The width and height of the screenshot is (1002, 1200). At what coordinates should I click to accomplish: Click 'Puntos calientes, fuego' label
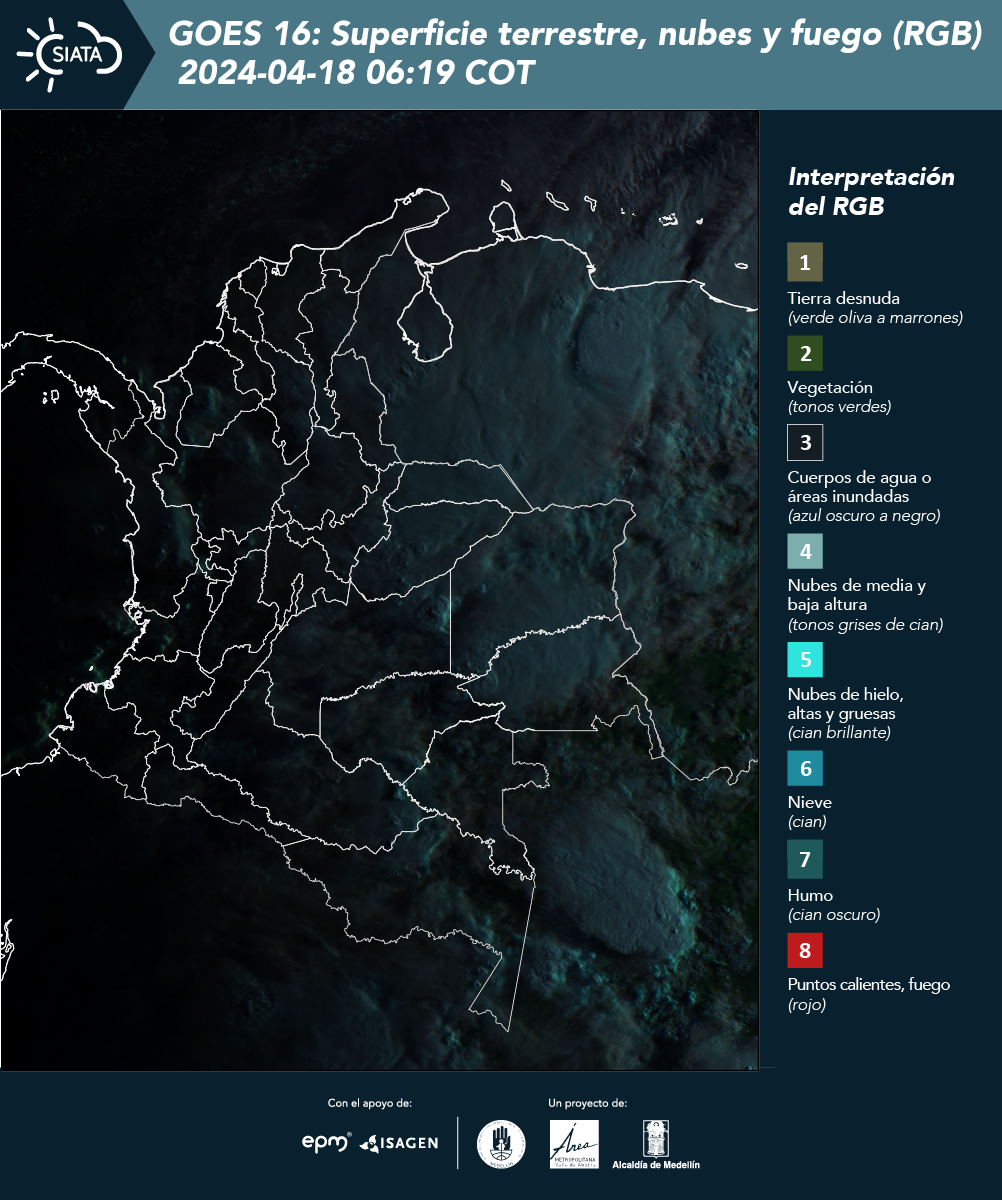pyautogui.click(x=868, y=984)
